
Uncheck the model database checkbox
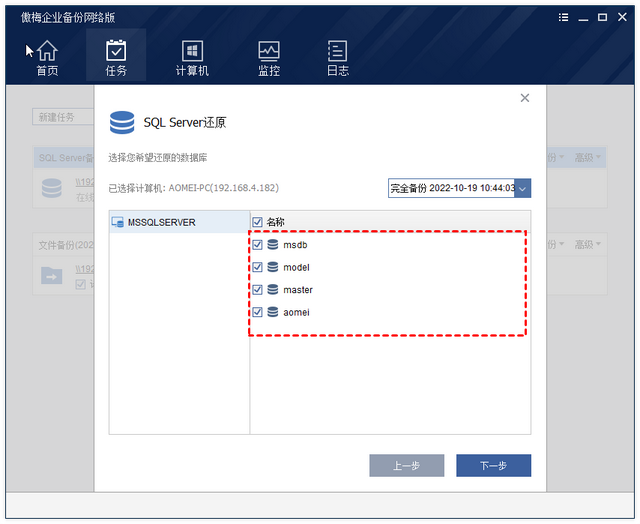tap(257, 267)
